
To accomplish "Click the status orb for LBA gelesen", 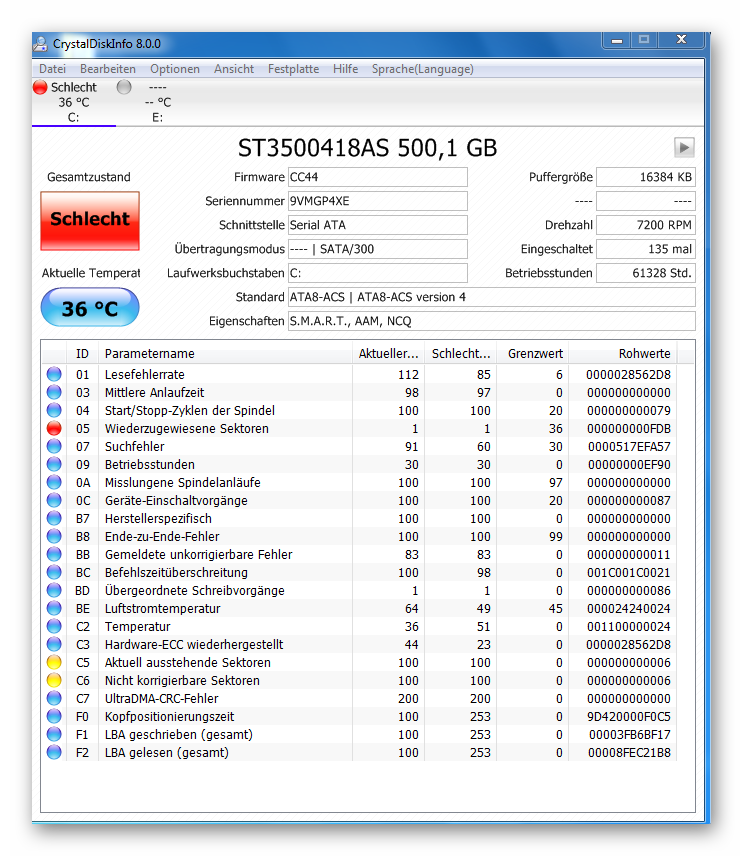I will 54,752.
